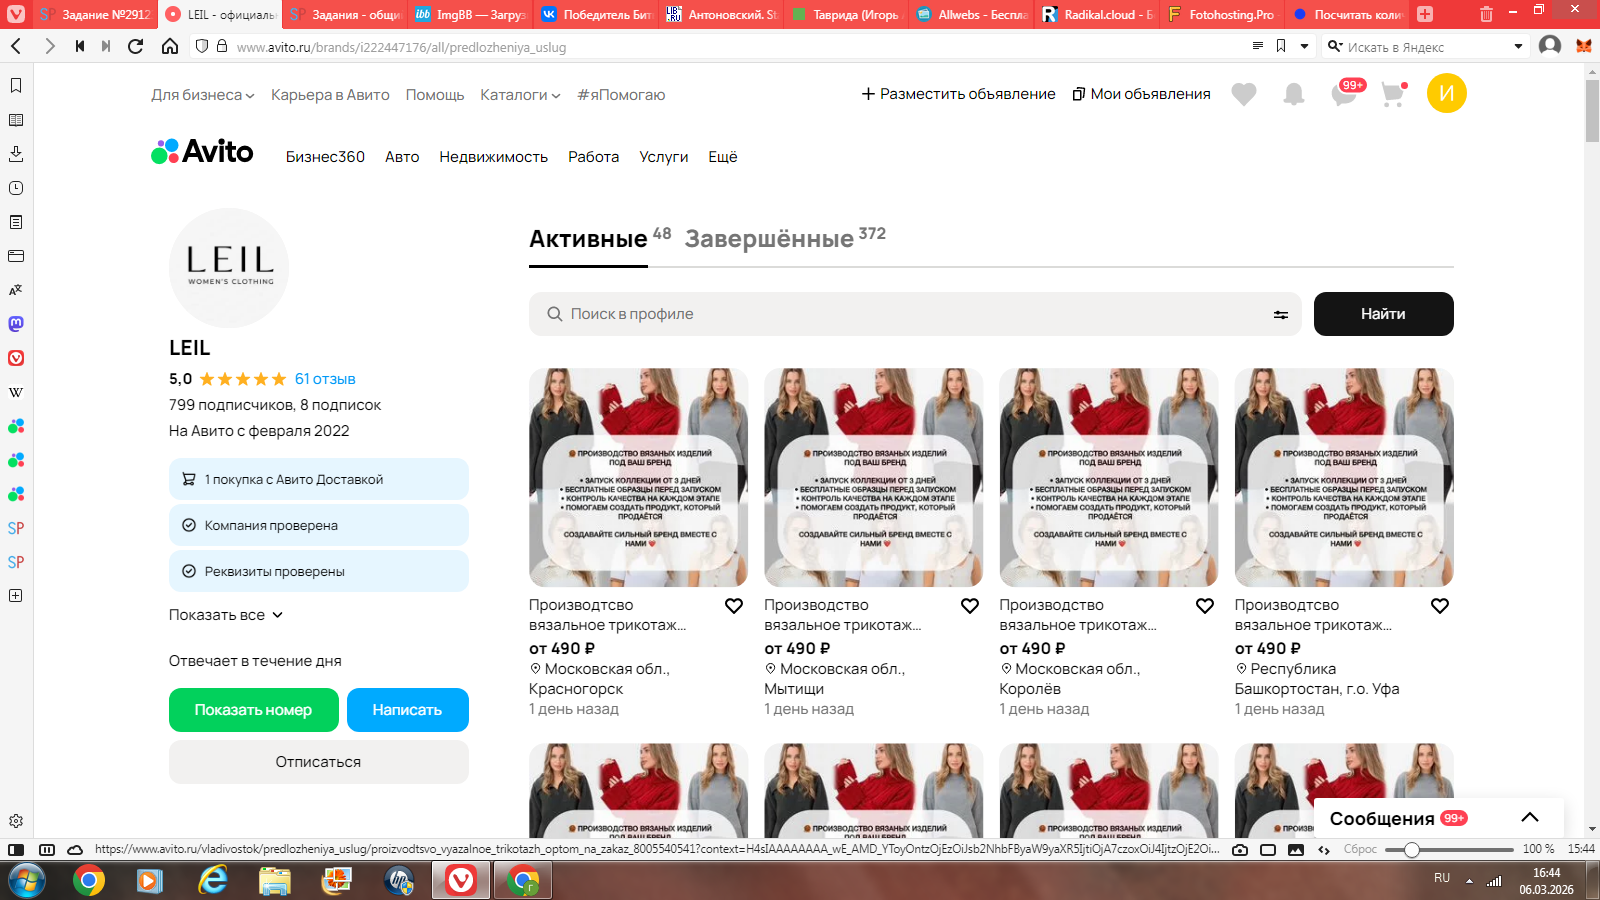The image size is (1600, 900).
Task: Toggle images and animations in status bar
Action: coord(1296,850)
